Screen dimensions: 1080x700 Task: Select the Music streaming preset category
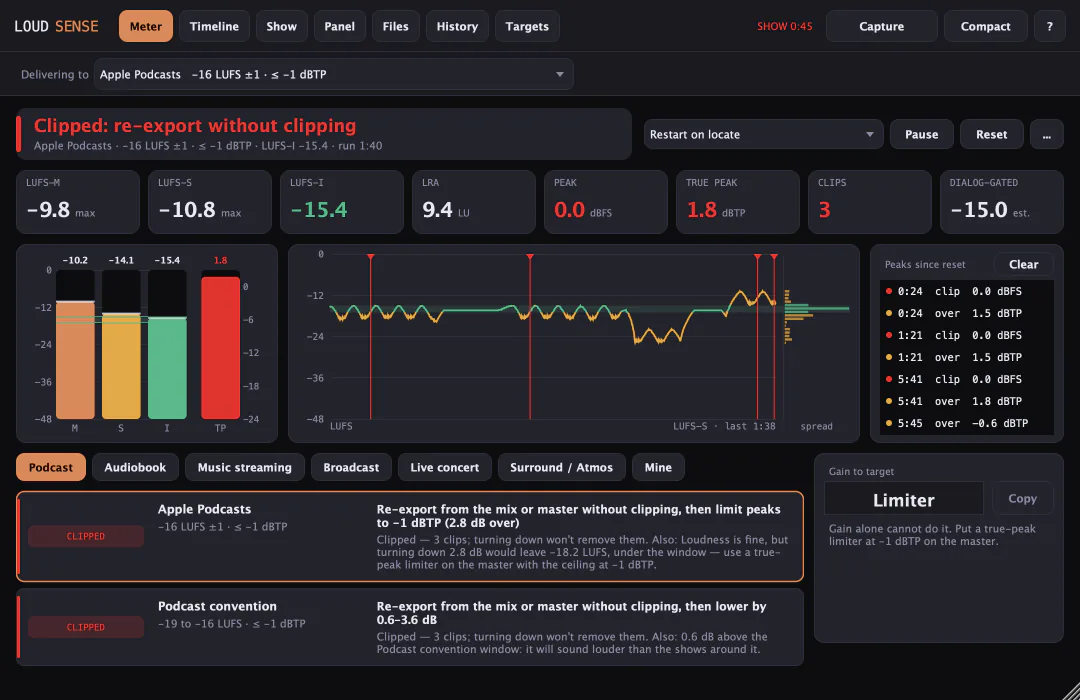pos(245,467)
